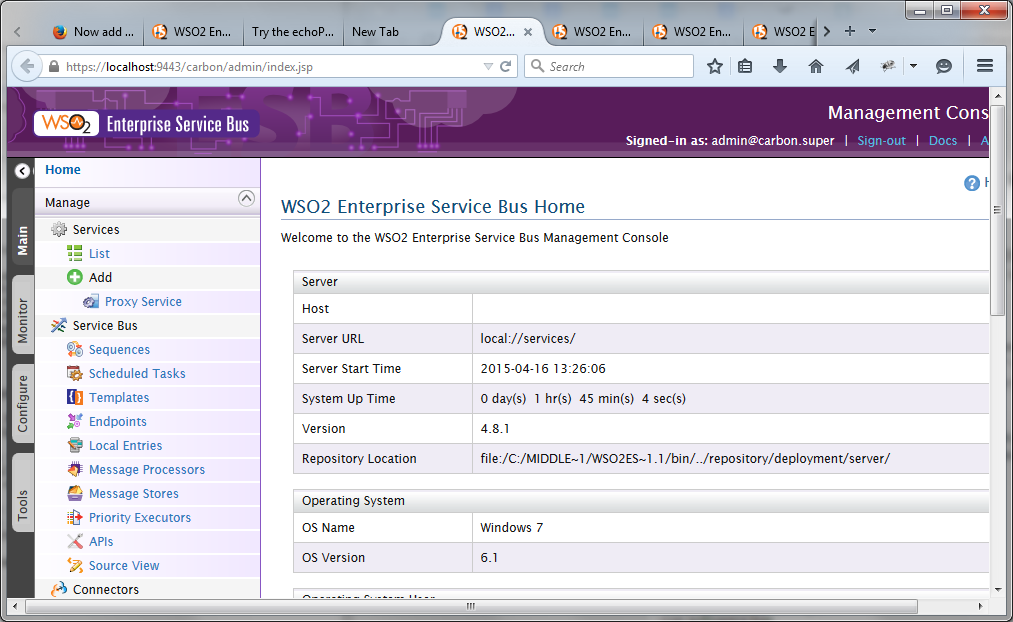Open the list all tabs dropdown
The image size is (1013, 622).
pos(872,31)
